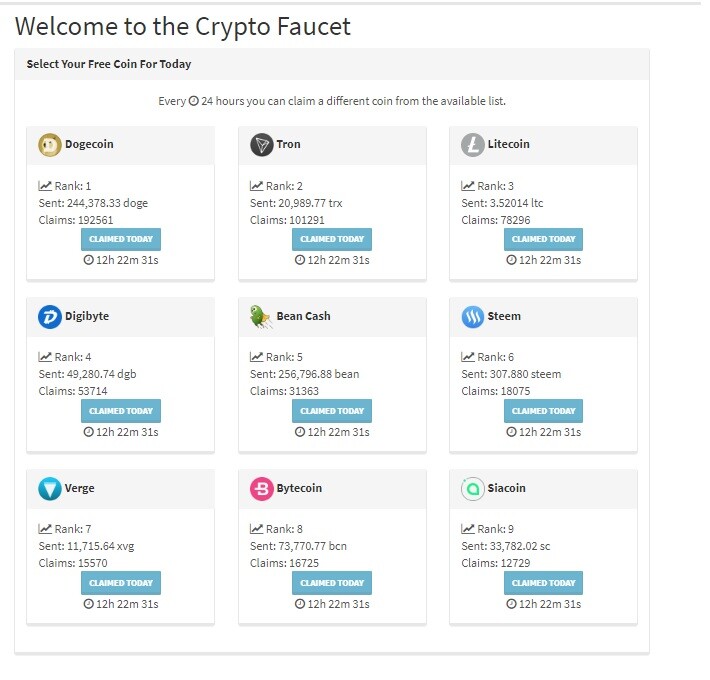Click the Bean Cash green mascot icon

coord(261,317)
